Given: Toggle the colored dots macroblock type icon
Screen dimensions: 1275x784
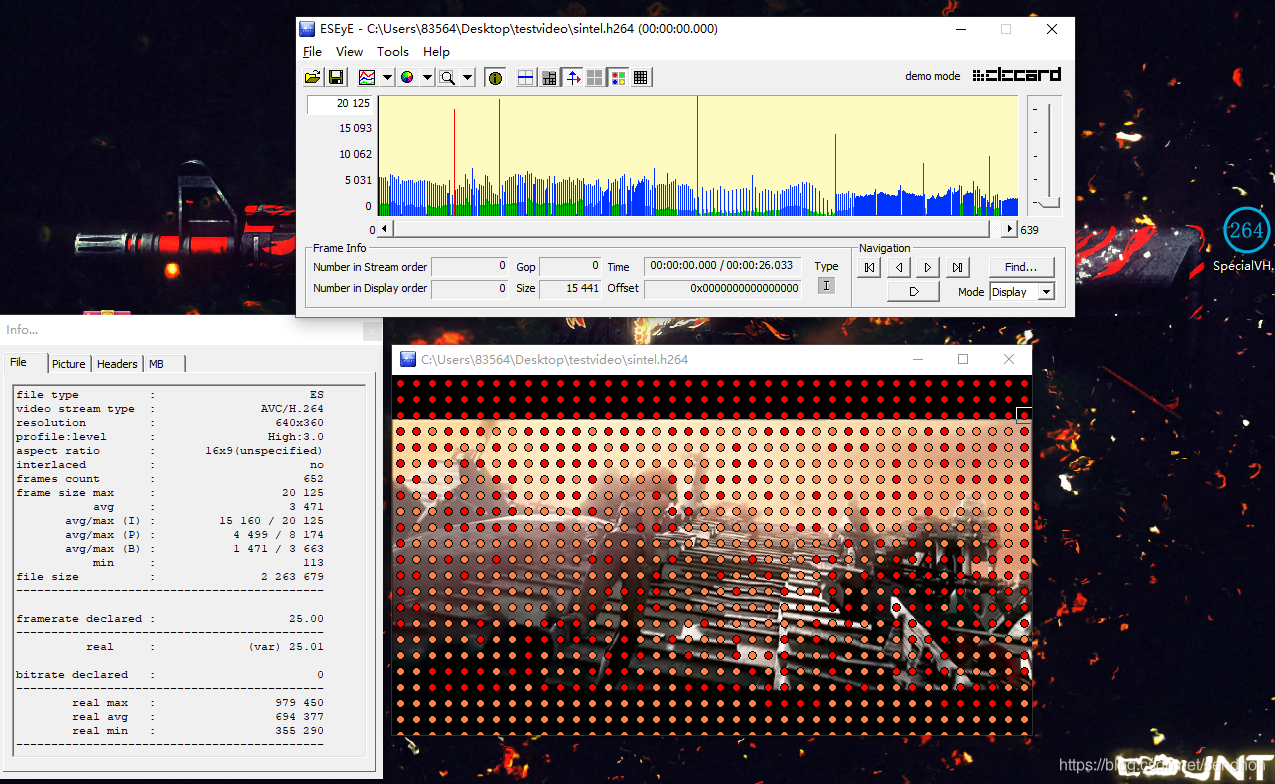Looking at the screenshot, I should click(x=618, y=77).
